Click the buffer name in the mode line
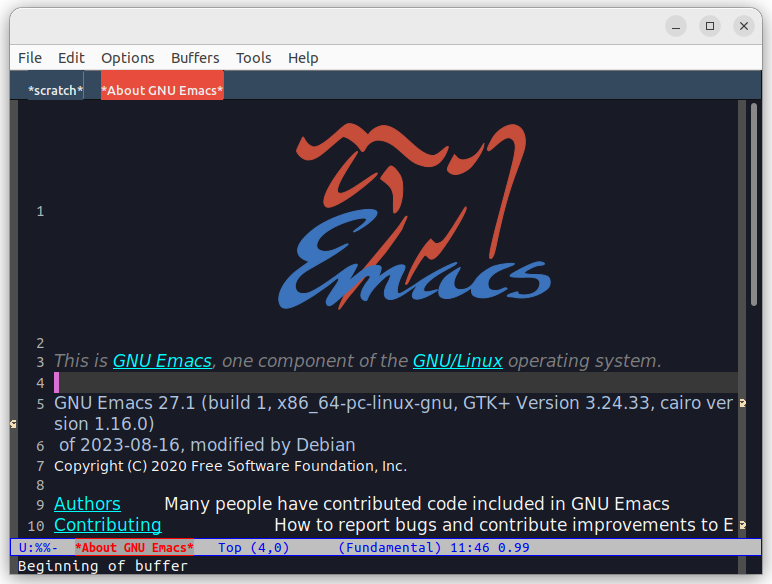Screen dimensions: 772x584 [x=134, y=548]
